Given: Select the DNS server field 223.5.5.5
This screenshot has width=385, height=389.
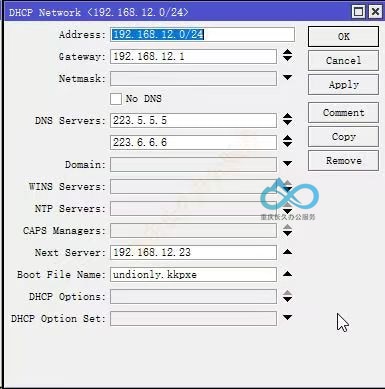Looking at the screenshot, I should click(x=193, y=120).
